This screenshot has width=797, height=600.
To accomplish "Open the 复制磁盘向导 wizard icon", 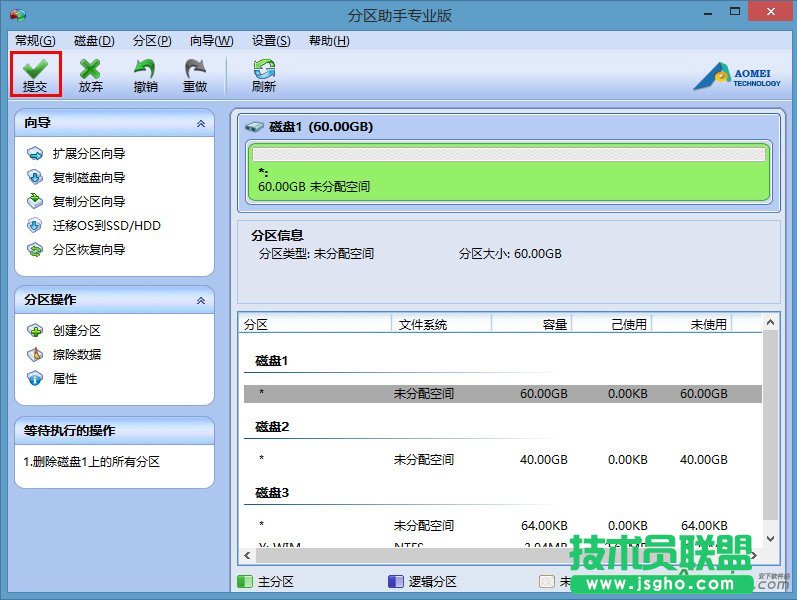I will coord(35,177).
